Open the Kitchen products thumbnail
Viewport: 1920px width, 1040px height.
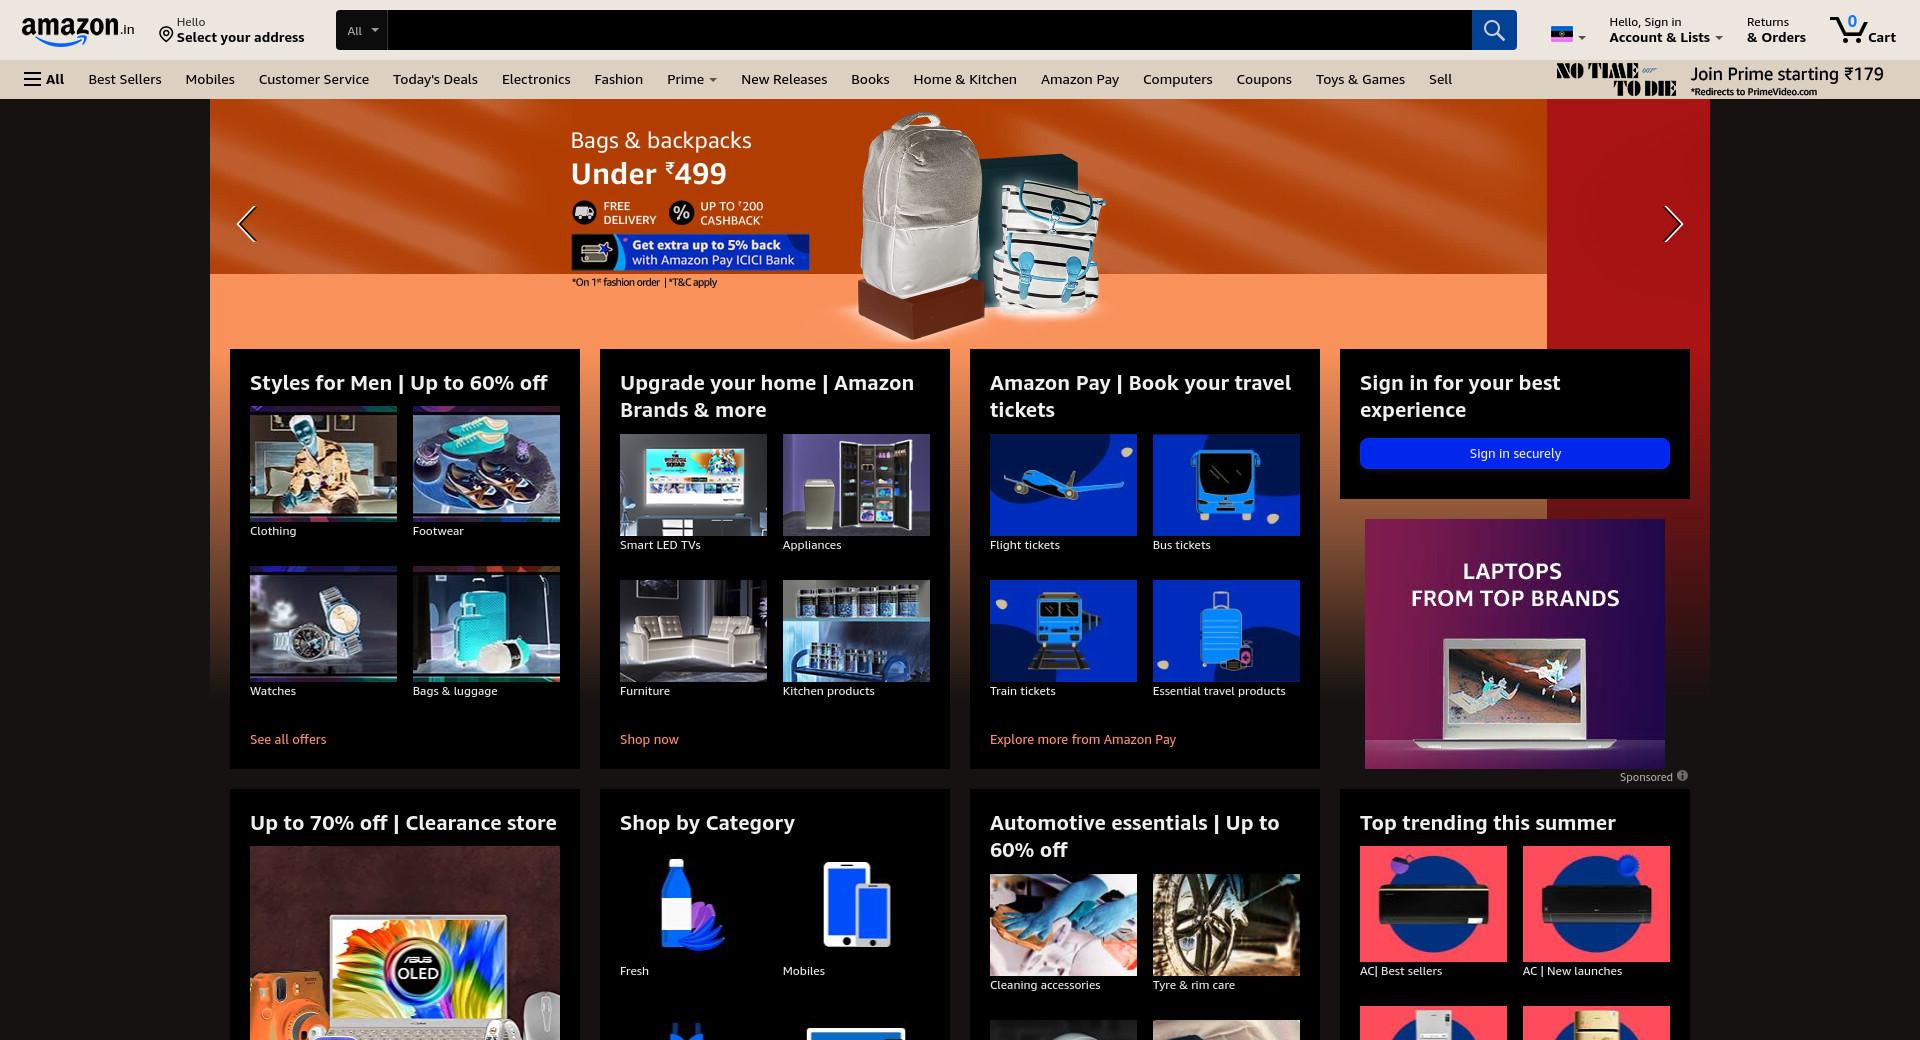856,631
